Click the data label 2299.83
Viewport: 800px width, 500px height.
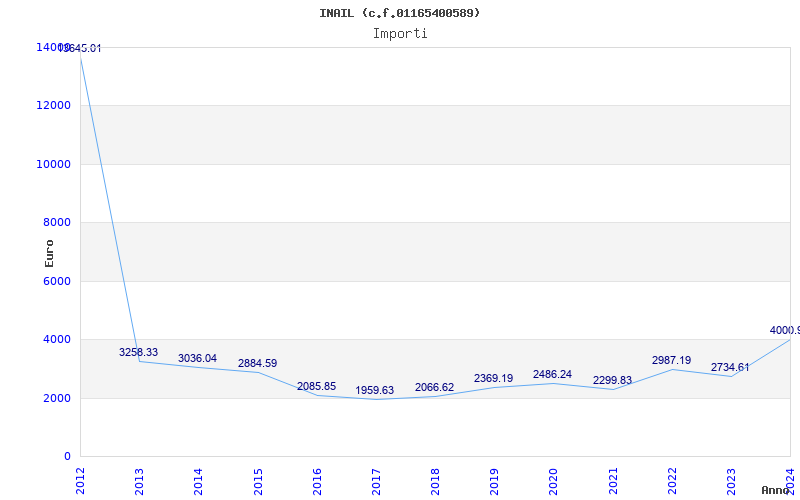(x=612, y=380)
